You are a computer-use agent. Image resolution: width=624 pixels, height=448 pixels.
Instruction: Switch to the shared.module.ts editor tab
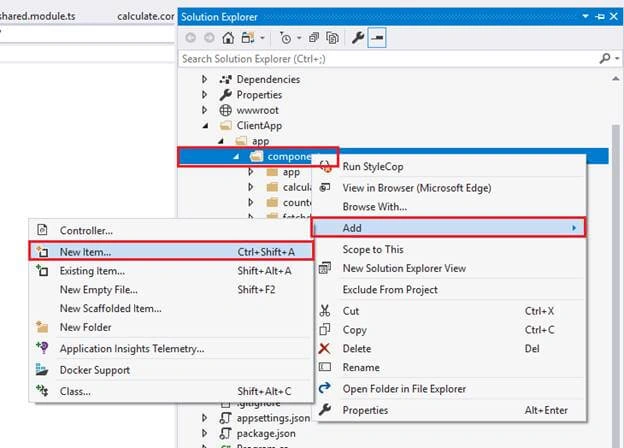(x=37, y=16)
